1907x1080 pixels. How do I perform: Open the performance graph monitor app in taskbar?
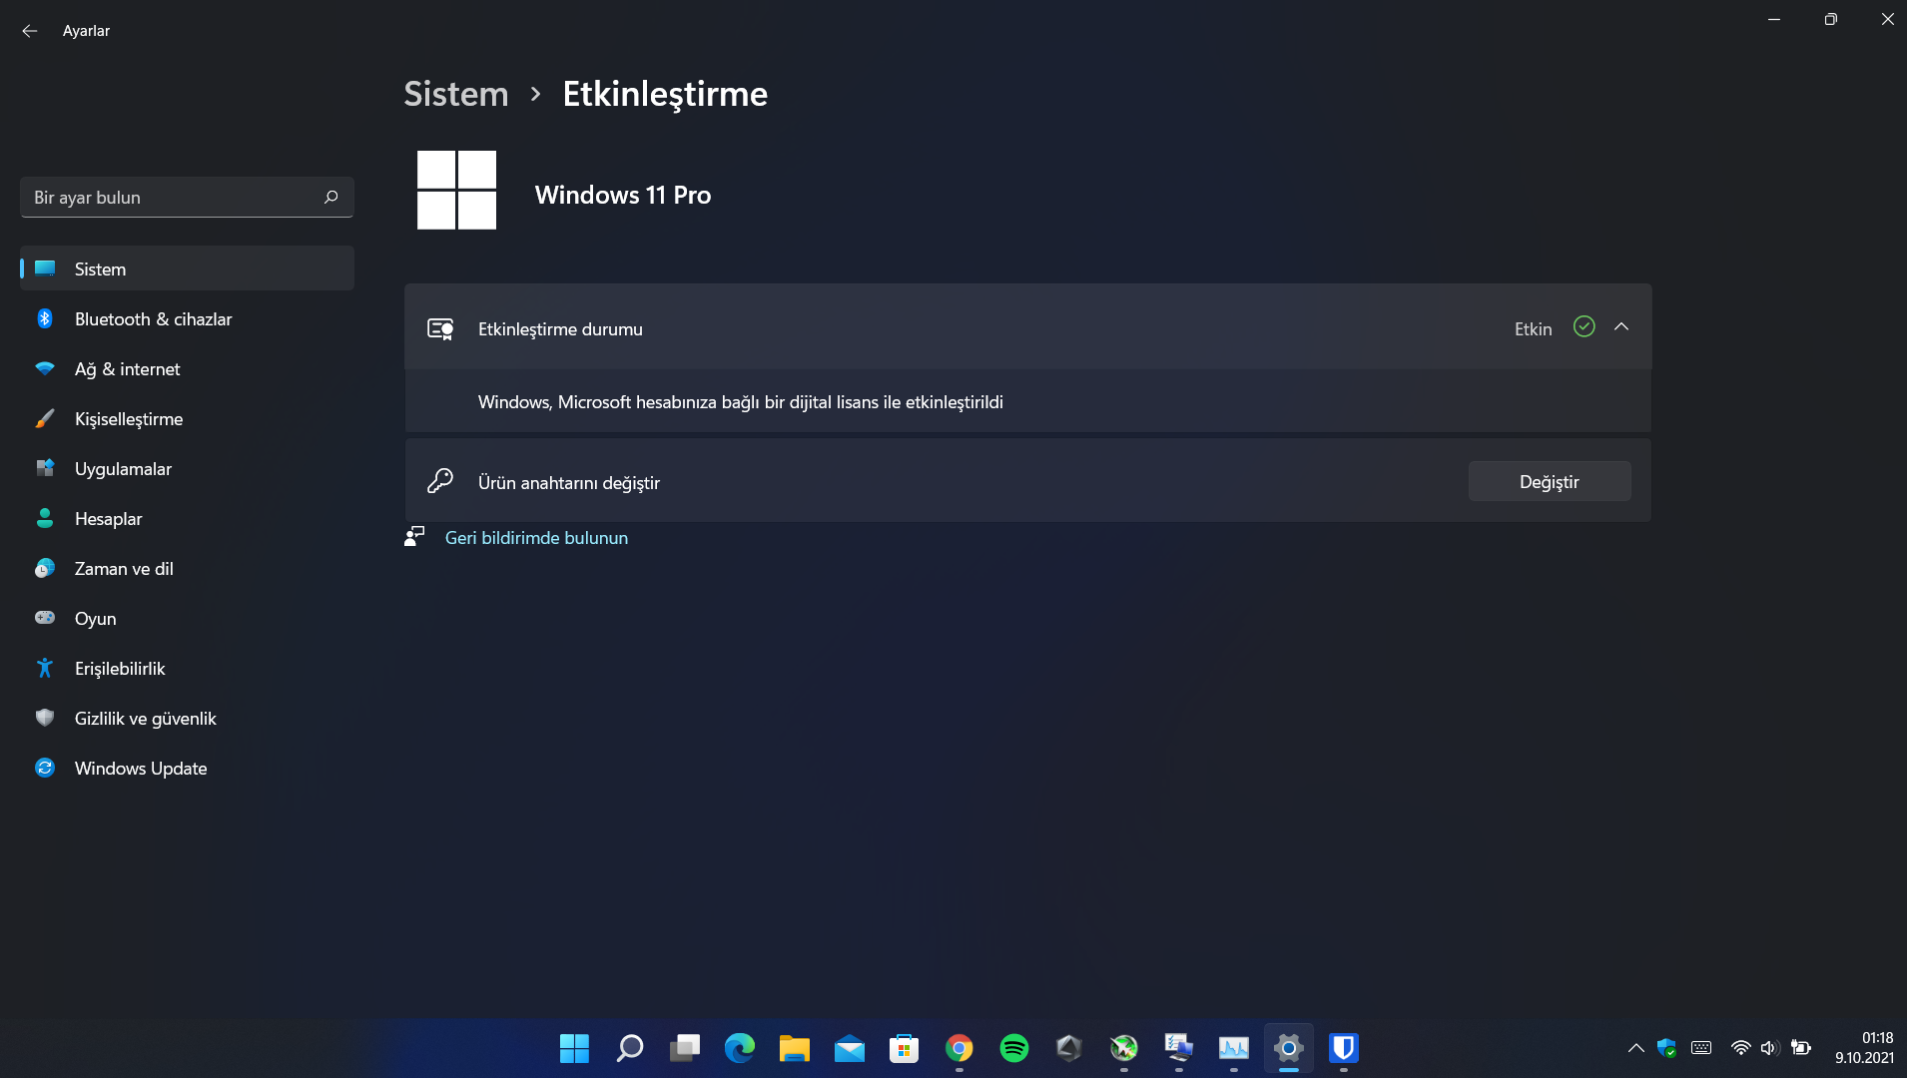[1234, 1048]
